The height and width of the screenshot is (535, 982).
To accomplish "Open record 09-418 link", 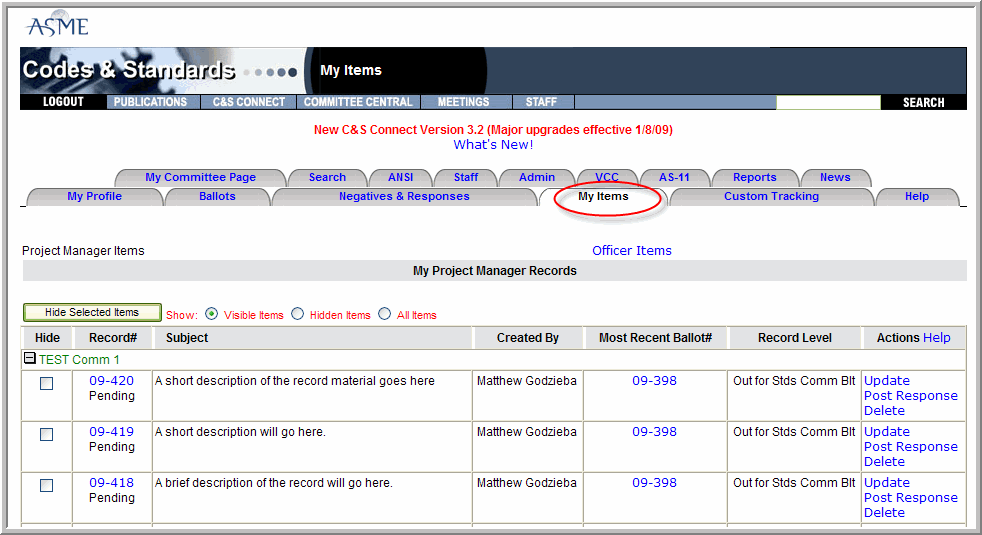I will pyautogui.click(x=111, y=482).
